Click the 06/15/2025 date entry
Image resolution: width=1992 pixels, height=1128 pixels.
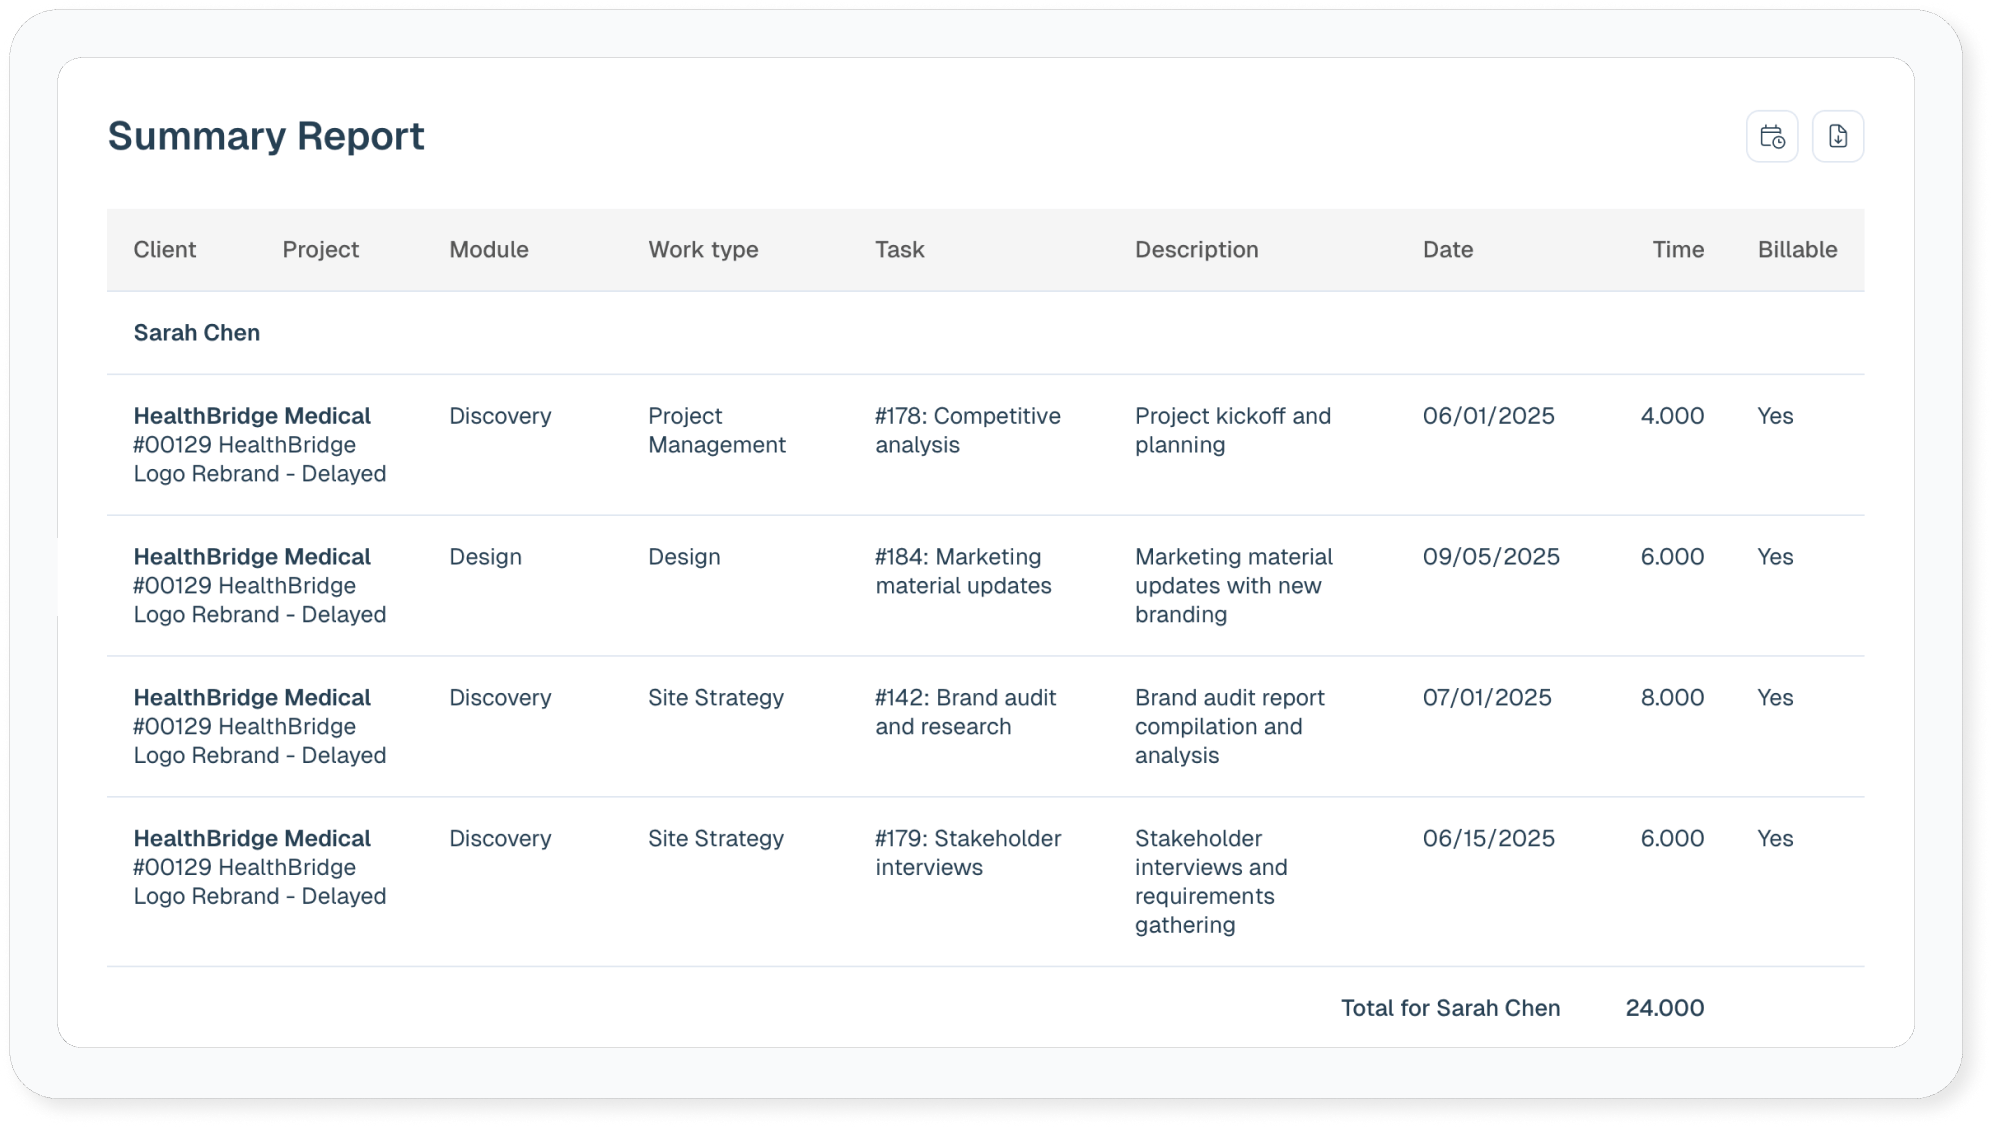1488,839
